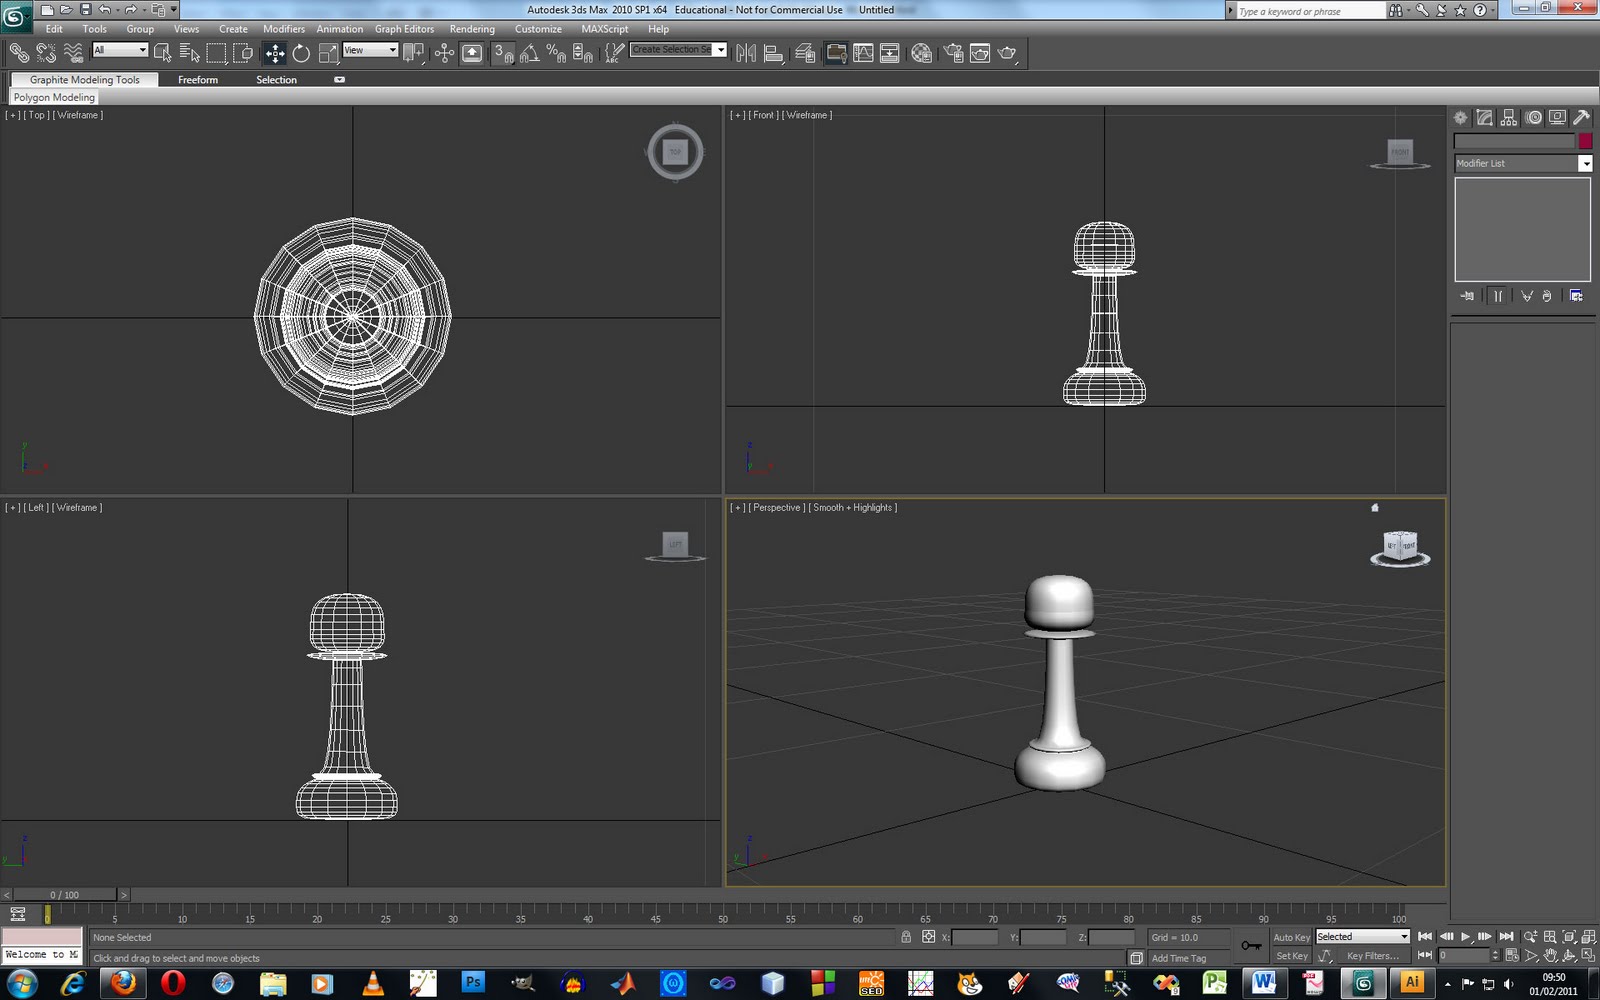Click the object color swatch in the command panel
Image resolution: width=1600 pixels, height=1000 pixels.
pos(1585,141)
